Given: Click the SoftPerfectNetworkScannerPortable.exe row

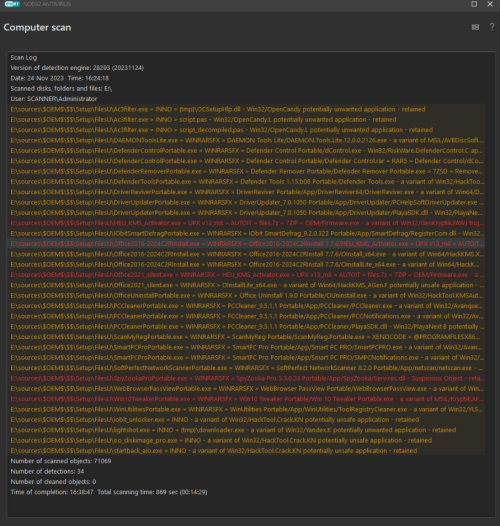Looking at the screenshot, I should click(246, 368).
